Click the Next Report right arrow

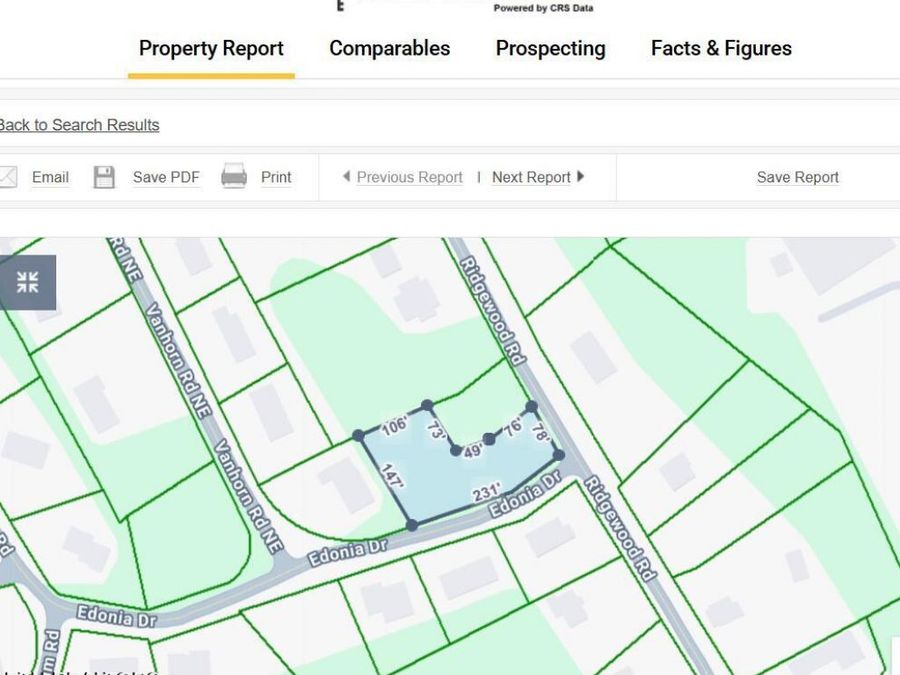pyautogui.click(x=580, y=176)
